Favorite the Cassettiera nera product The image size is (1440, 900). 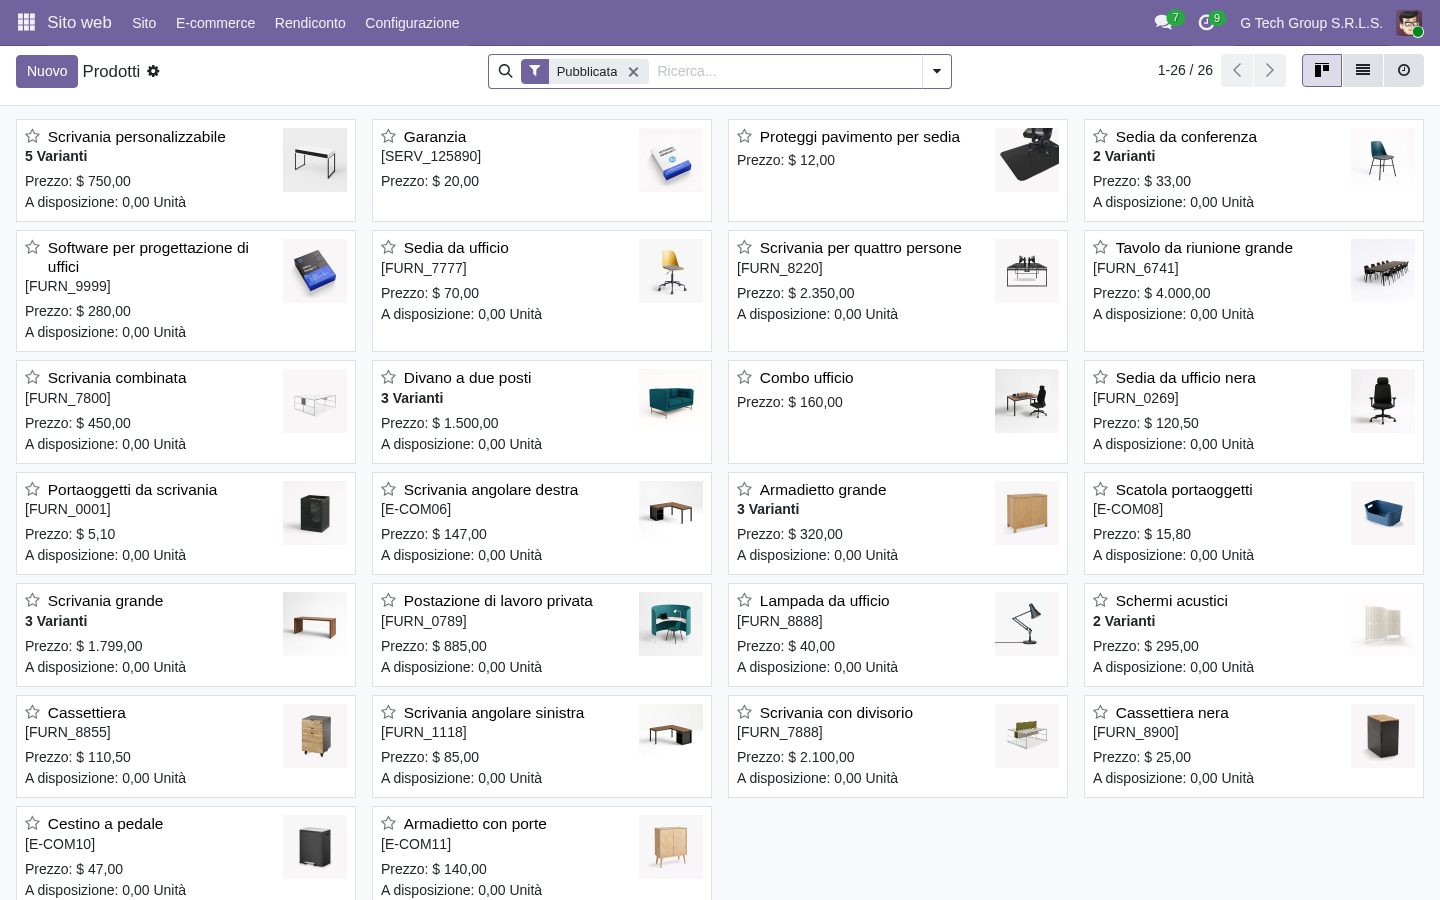pyautogui.click(x=1100, y=712)
